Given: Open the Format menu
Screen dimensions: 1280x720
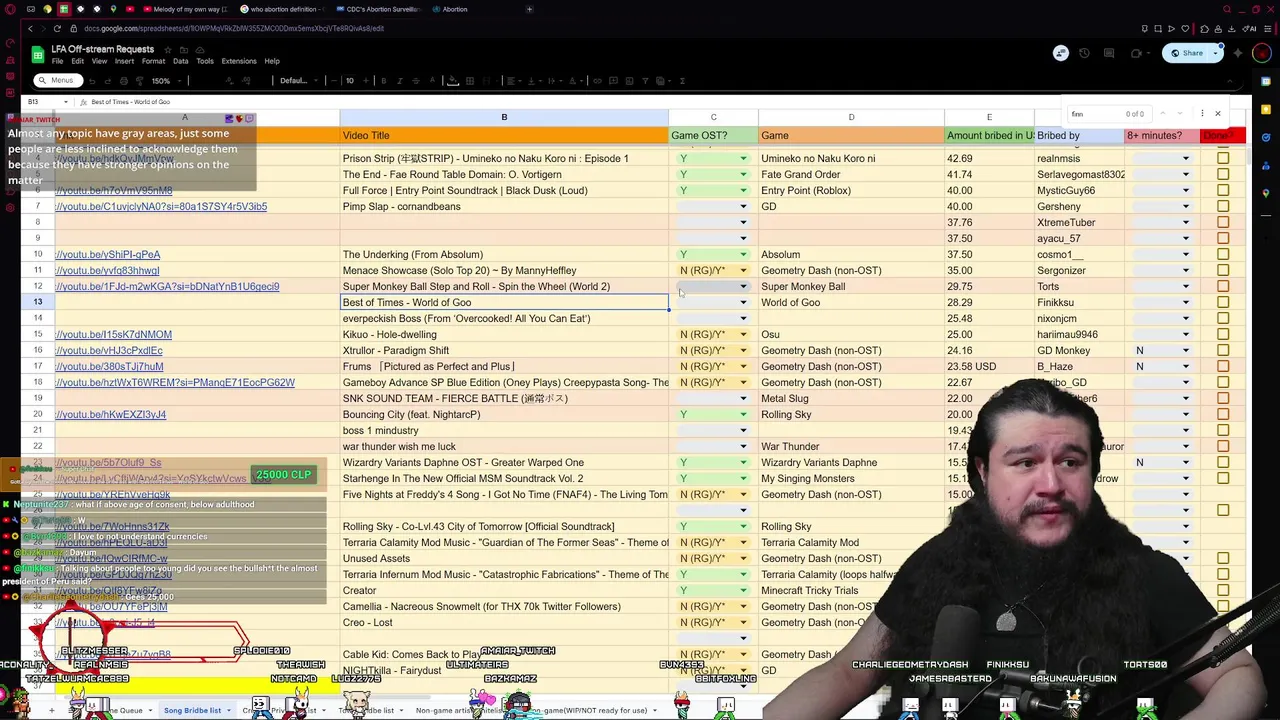Looking at the screenshot, I should pyautogui.click(x=153, y=61).
